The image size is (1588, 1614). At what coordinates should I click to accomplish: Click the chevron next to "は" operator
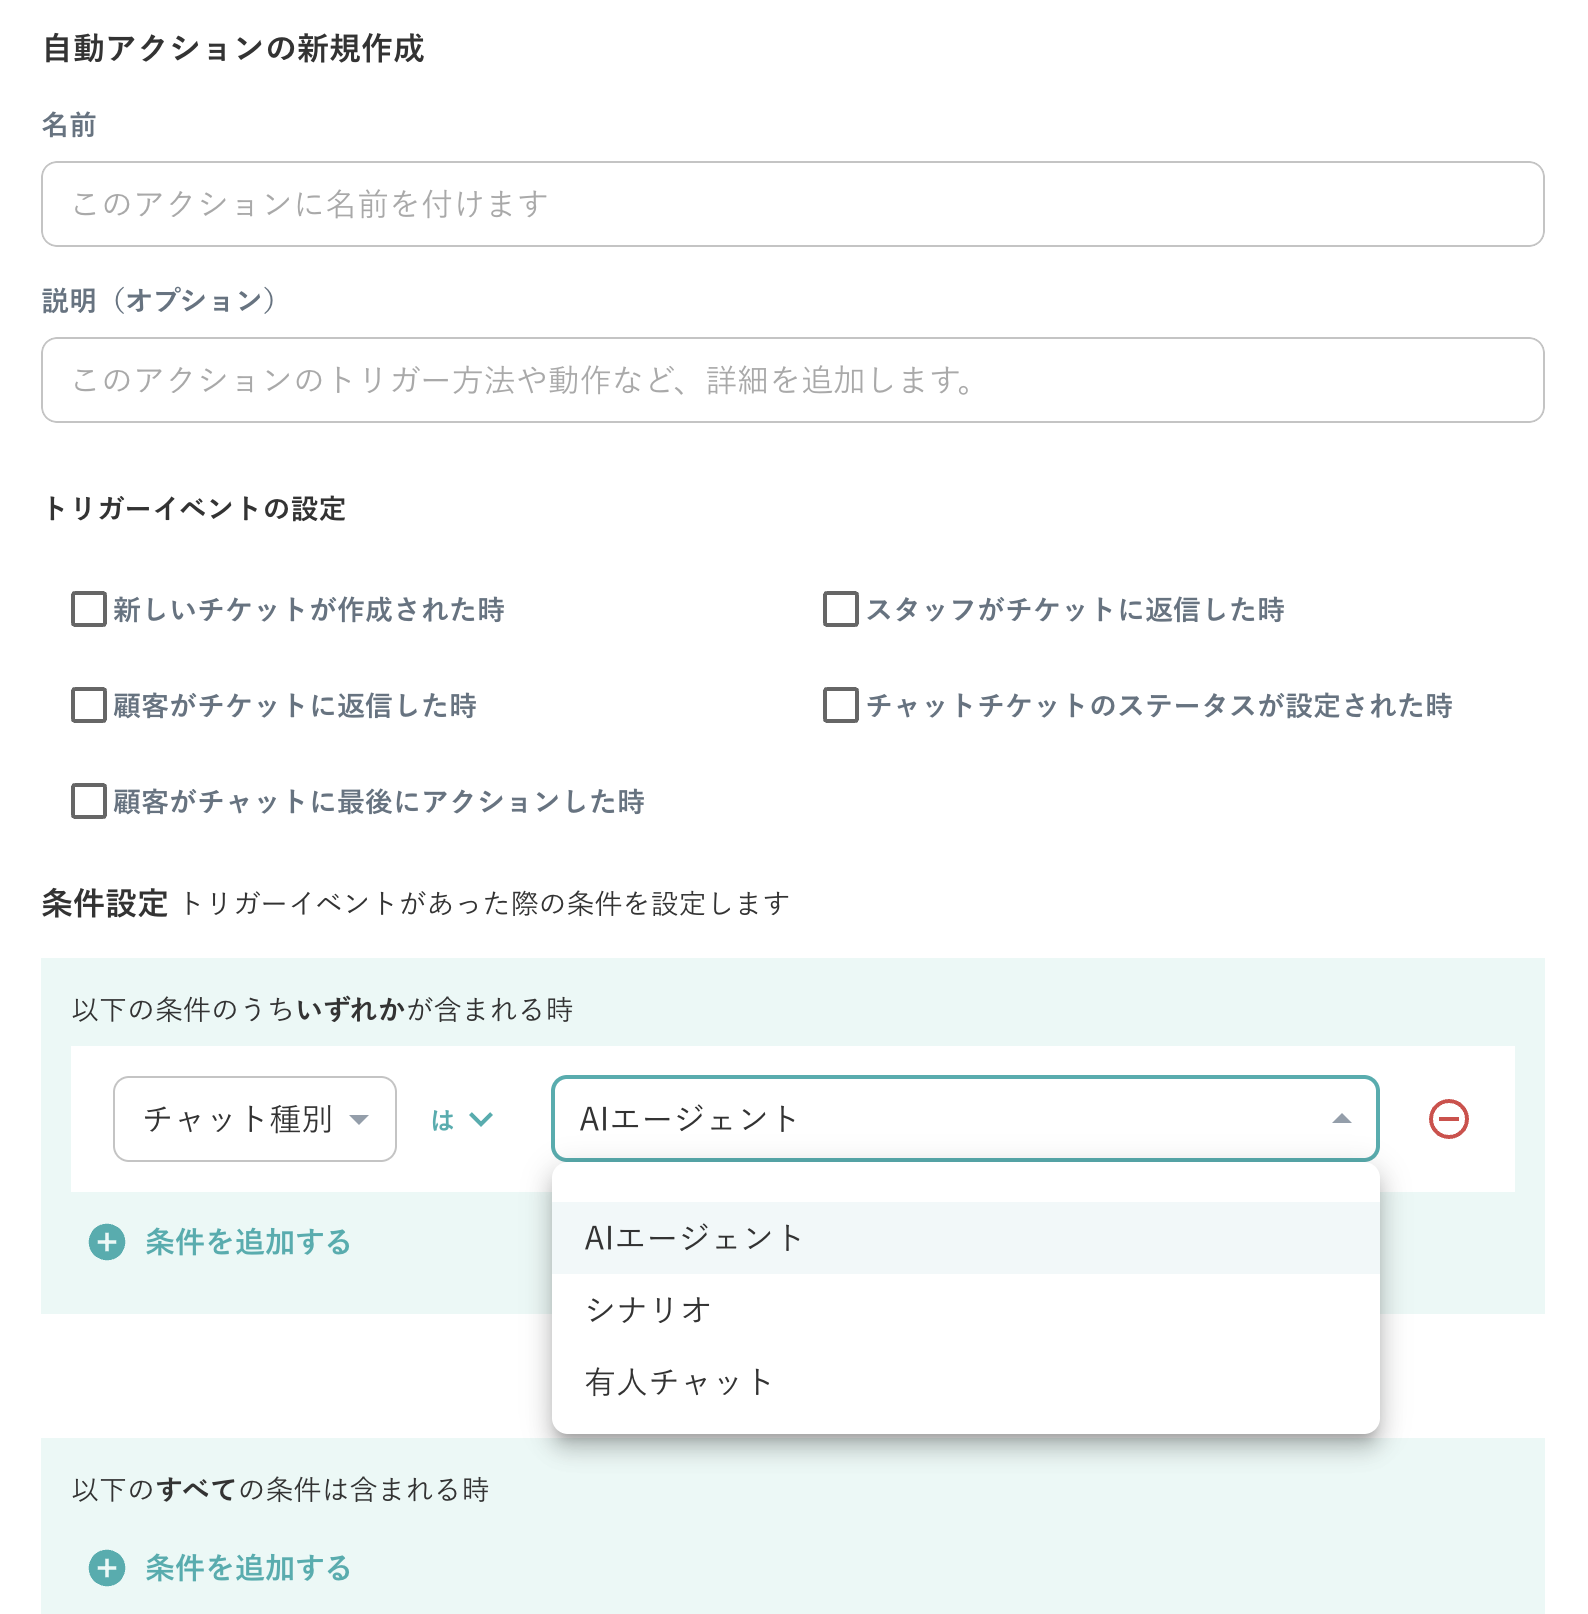484,1120
